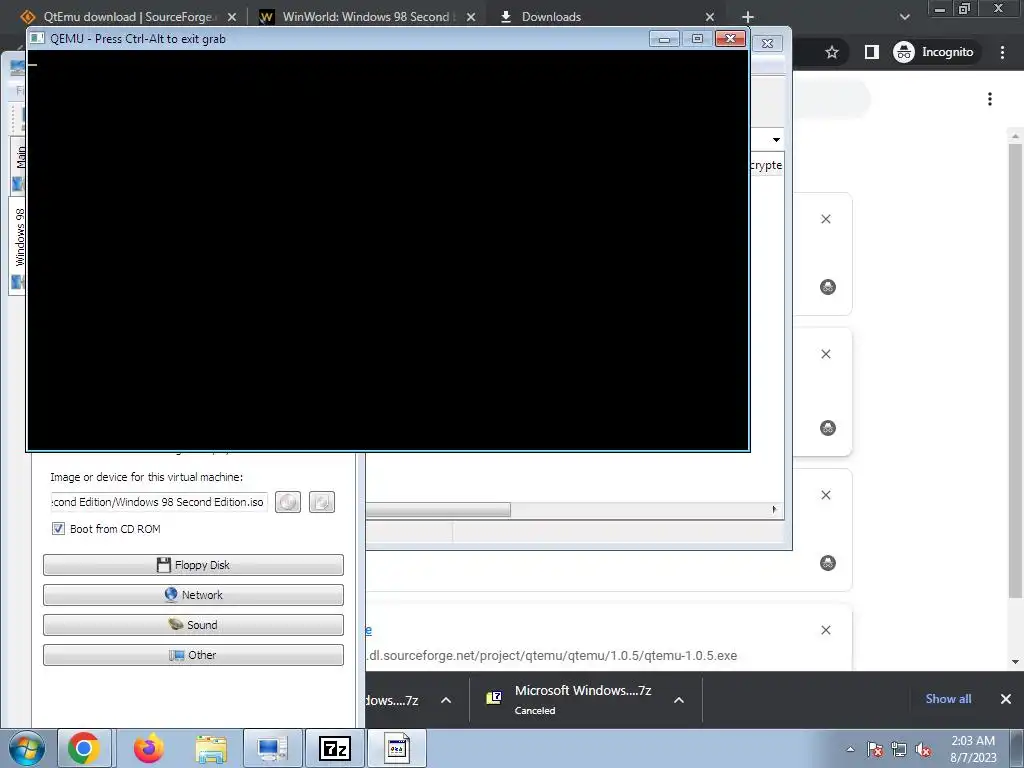Click the muted volume tray icon

[923, 749]
